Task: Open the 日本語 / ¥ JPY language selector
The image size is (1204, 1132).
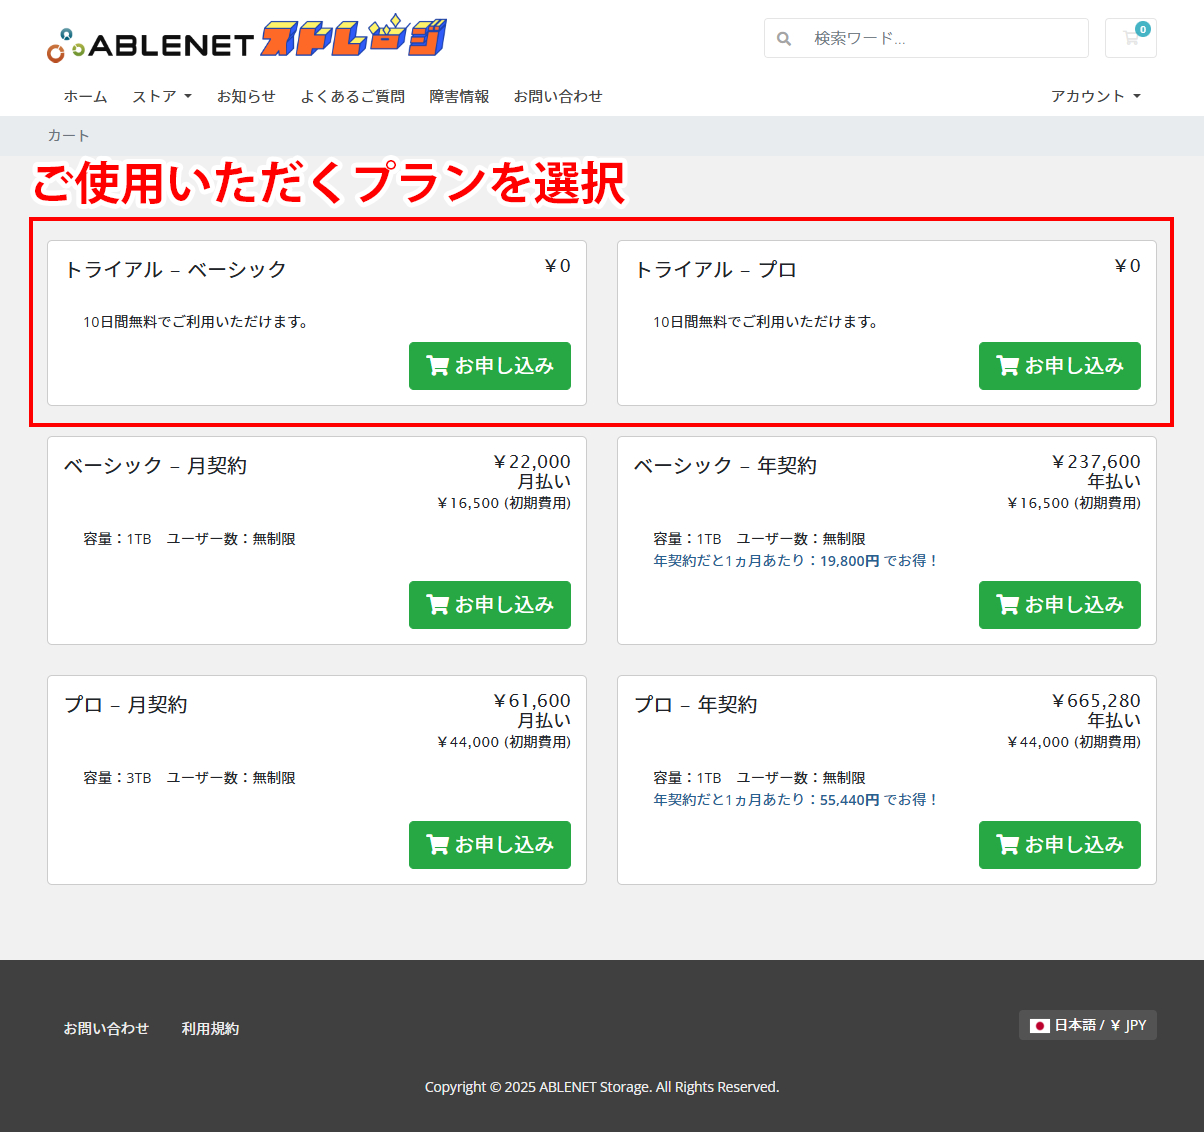Action: pyautogui.click(x=1087, y=1025)
